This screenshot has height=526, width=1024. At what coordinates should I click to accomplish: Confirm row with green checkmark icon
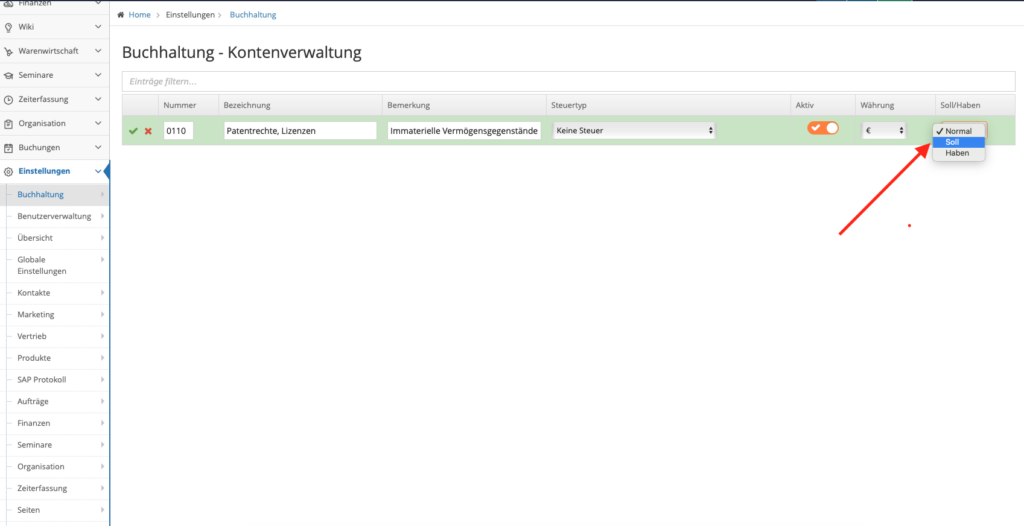point(133,131)
